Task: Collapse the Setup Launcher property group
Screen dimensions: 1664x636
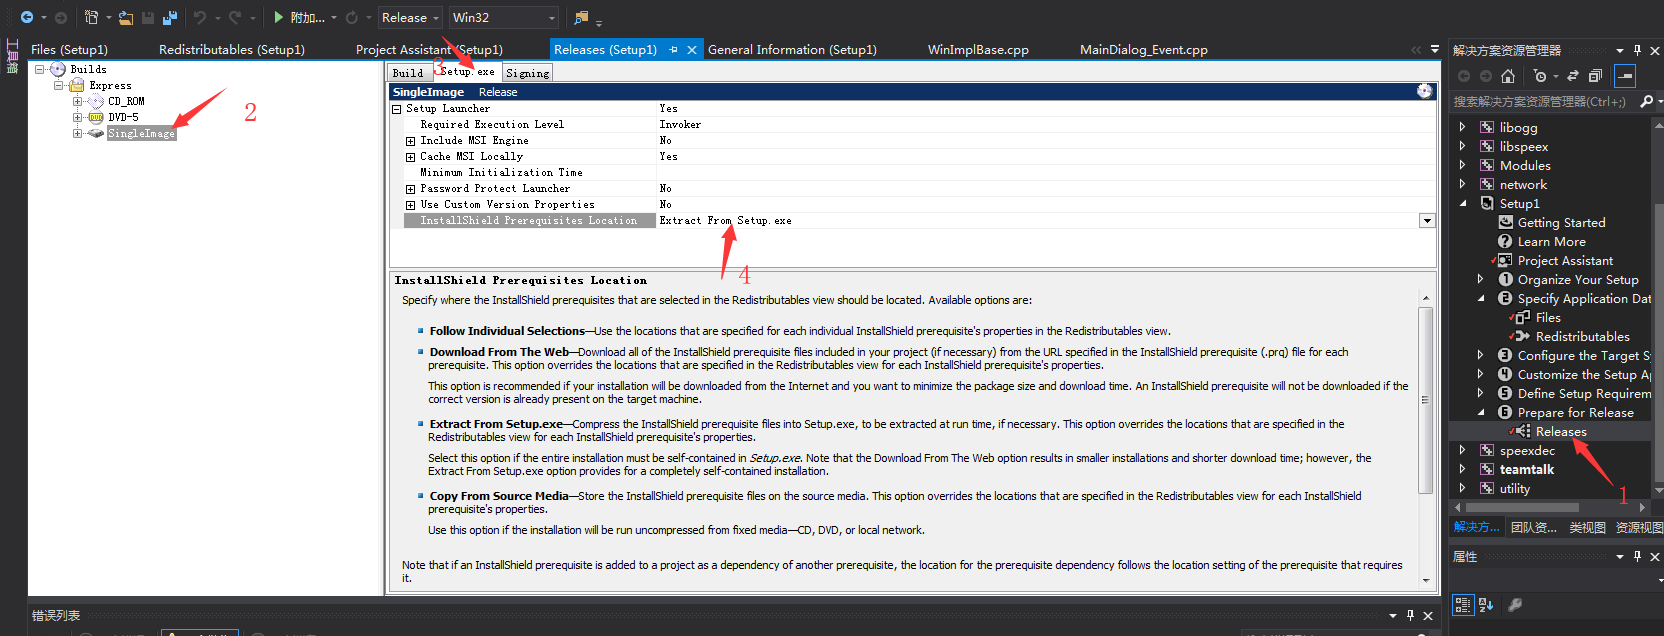Action: pos(396,109)
